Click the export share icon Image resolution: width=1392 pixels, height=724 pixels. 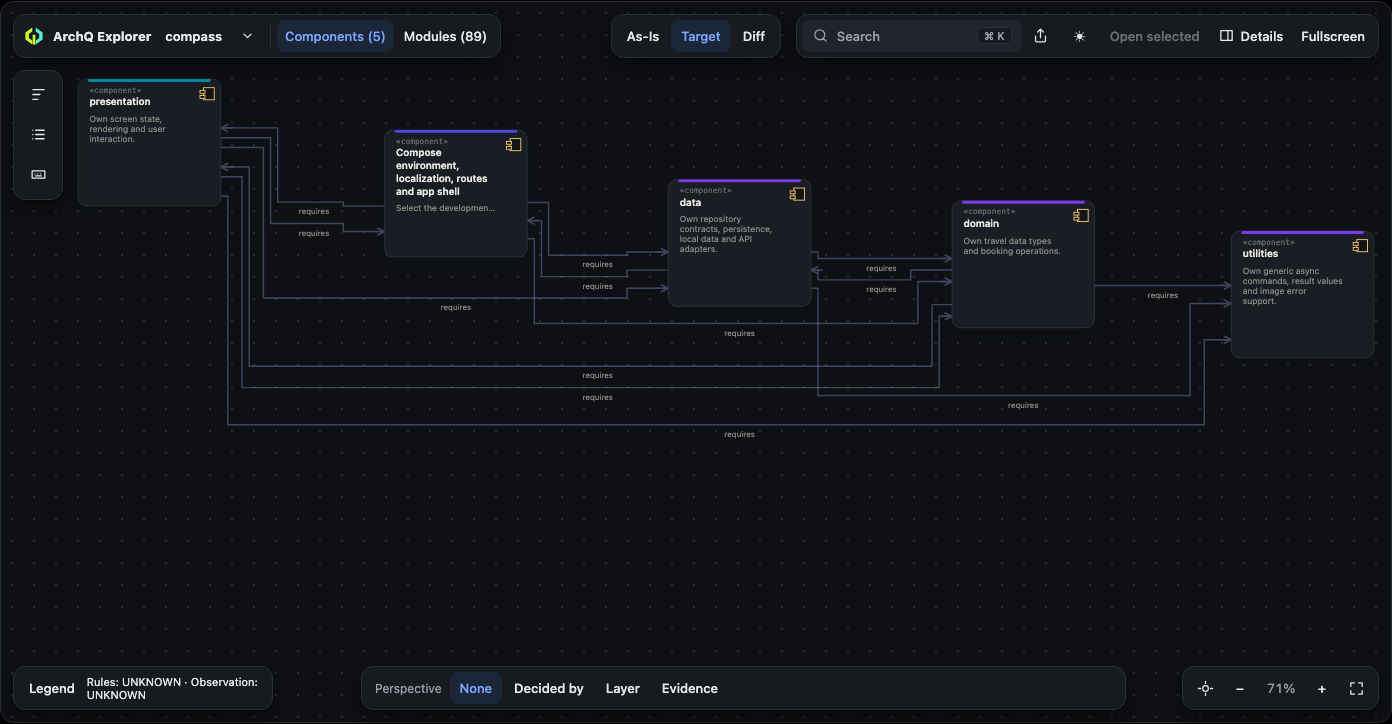[1040, 36]
